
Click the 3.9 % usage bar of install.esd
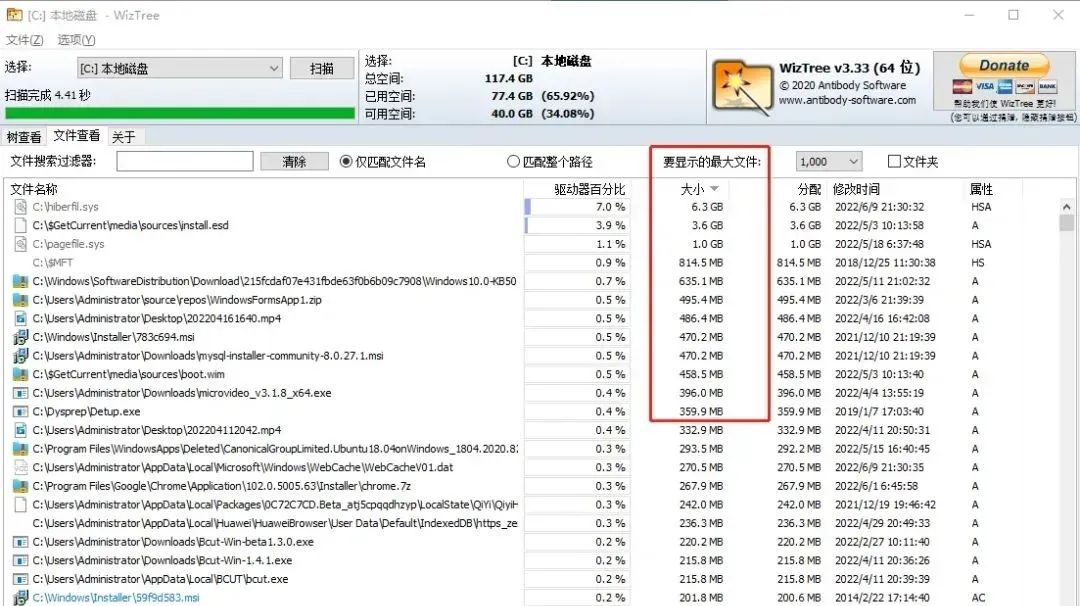[x=577, y=225]
